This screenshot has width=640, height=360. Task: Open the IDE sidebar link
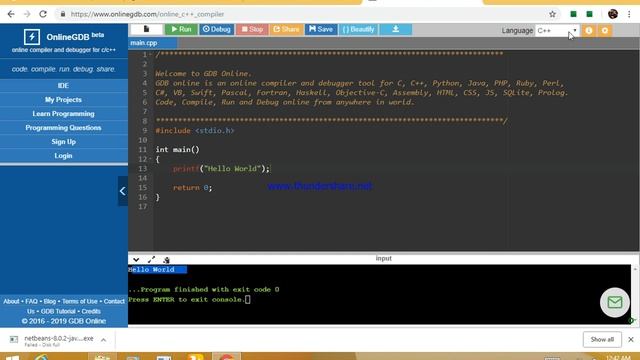coord(63,85)
